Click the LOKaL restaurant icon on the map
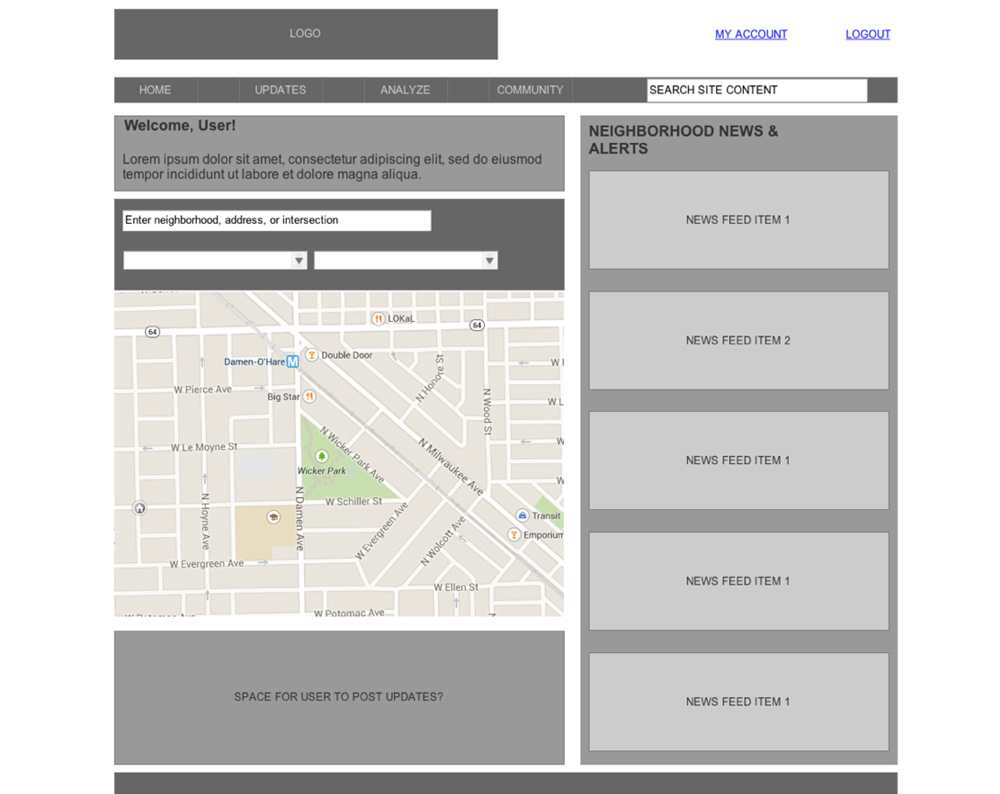The height and width of the screenshot is (794, 1000). [x=378, y=318]
